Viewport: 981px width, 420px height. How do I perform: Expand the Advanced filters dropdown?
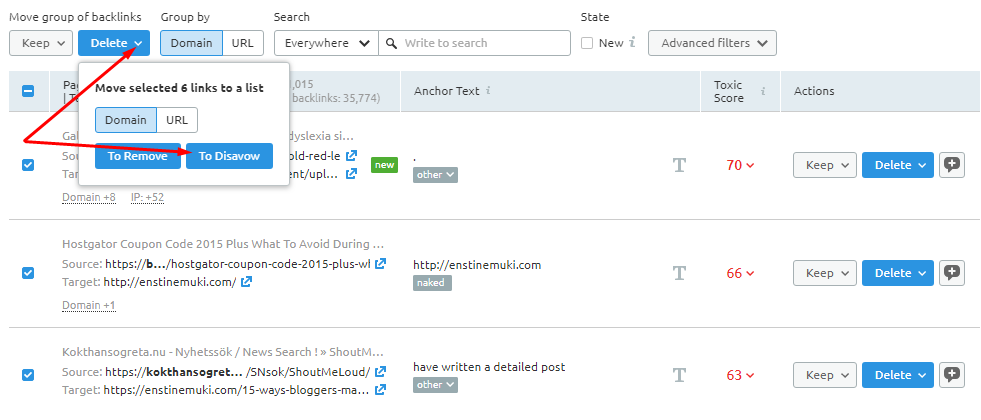(712, 43)
